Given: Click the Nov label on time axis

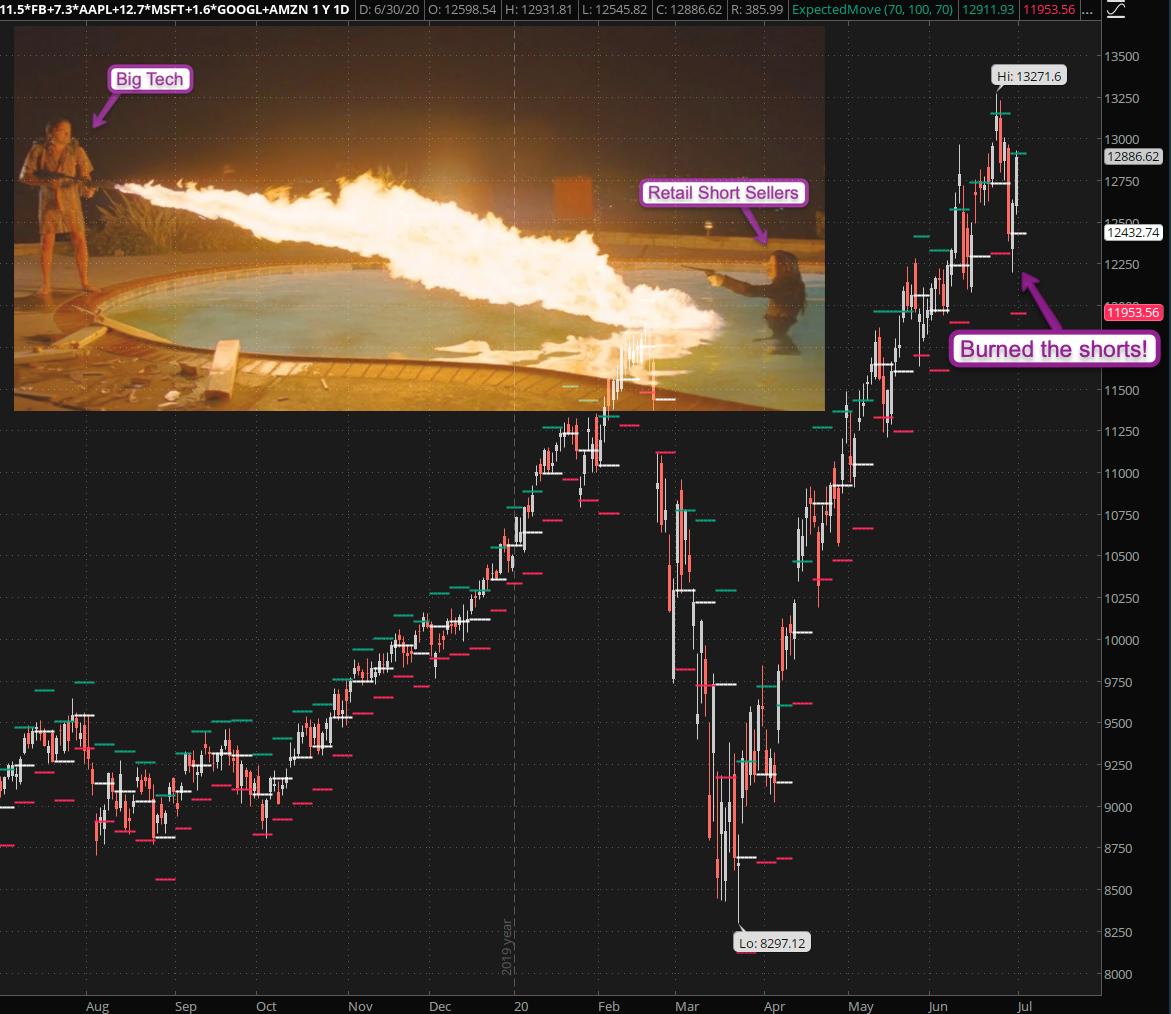Looking at the screenshot, I should pos(360,1007).
